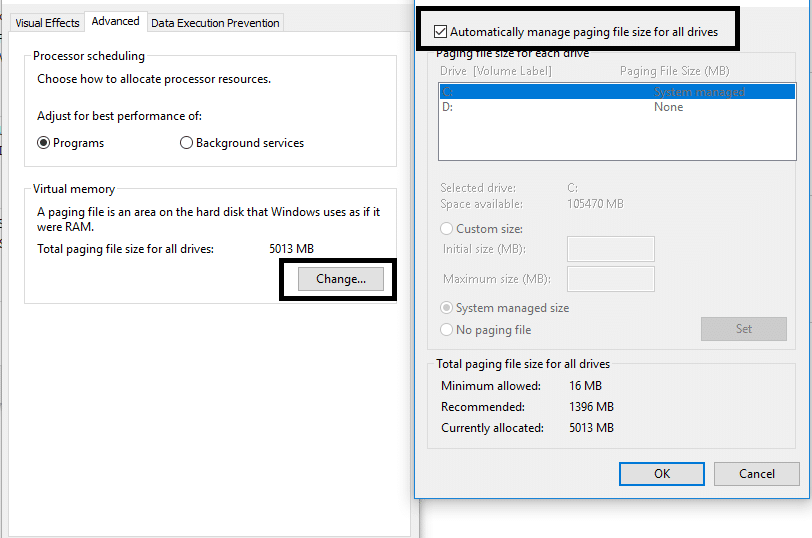Uncheck Automatically manage paging file size
This screenshot has width=812, height=538.
pyautogui.click(x=441, y=32)
